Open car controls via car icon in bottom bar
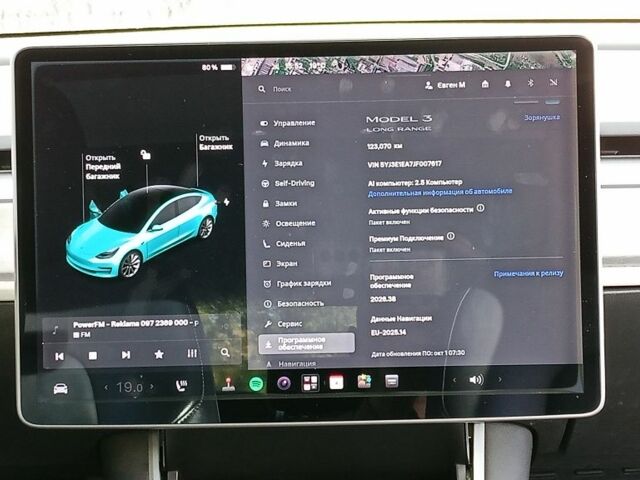Screen dimensions: 640x480 (61, 389)
